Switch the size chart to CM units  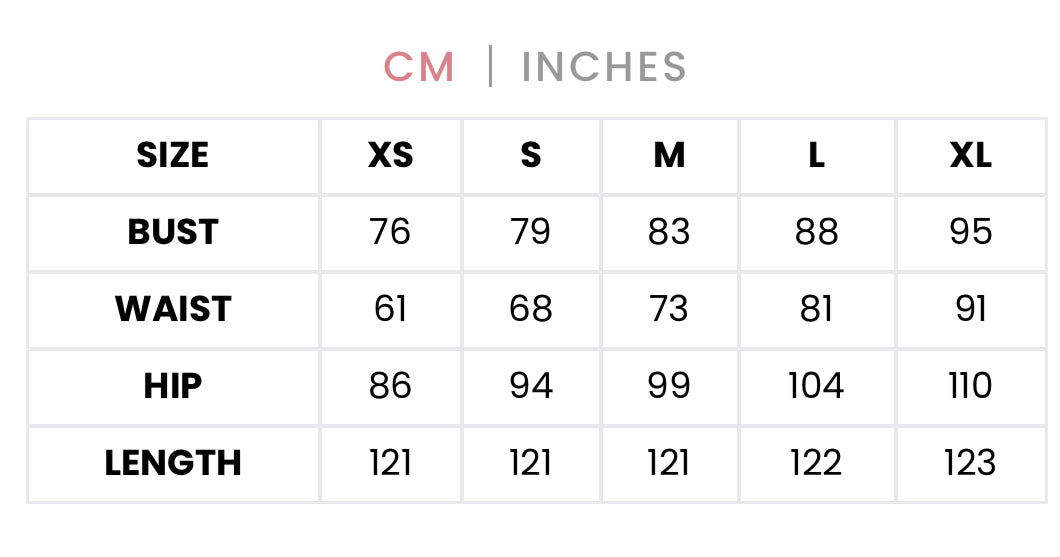(419, 68)
